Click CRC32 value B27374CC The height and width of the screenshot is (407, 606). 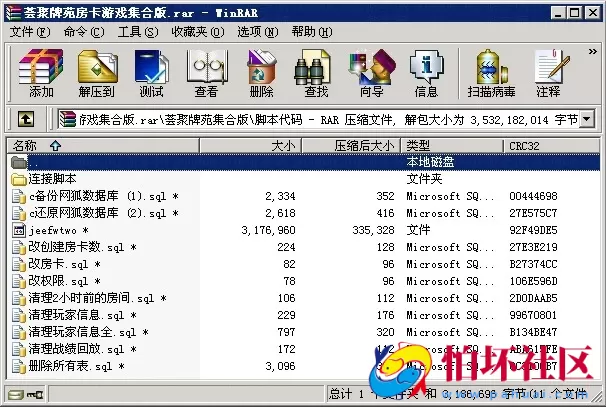pos(533,264)
